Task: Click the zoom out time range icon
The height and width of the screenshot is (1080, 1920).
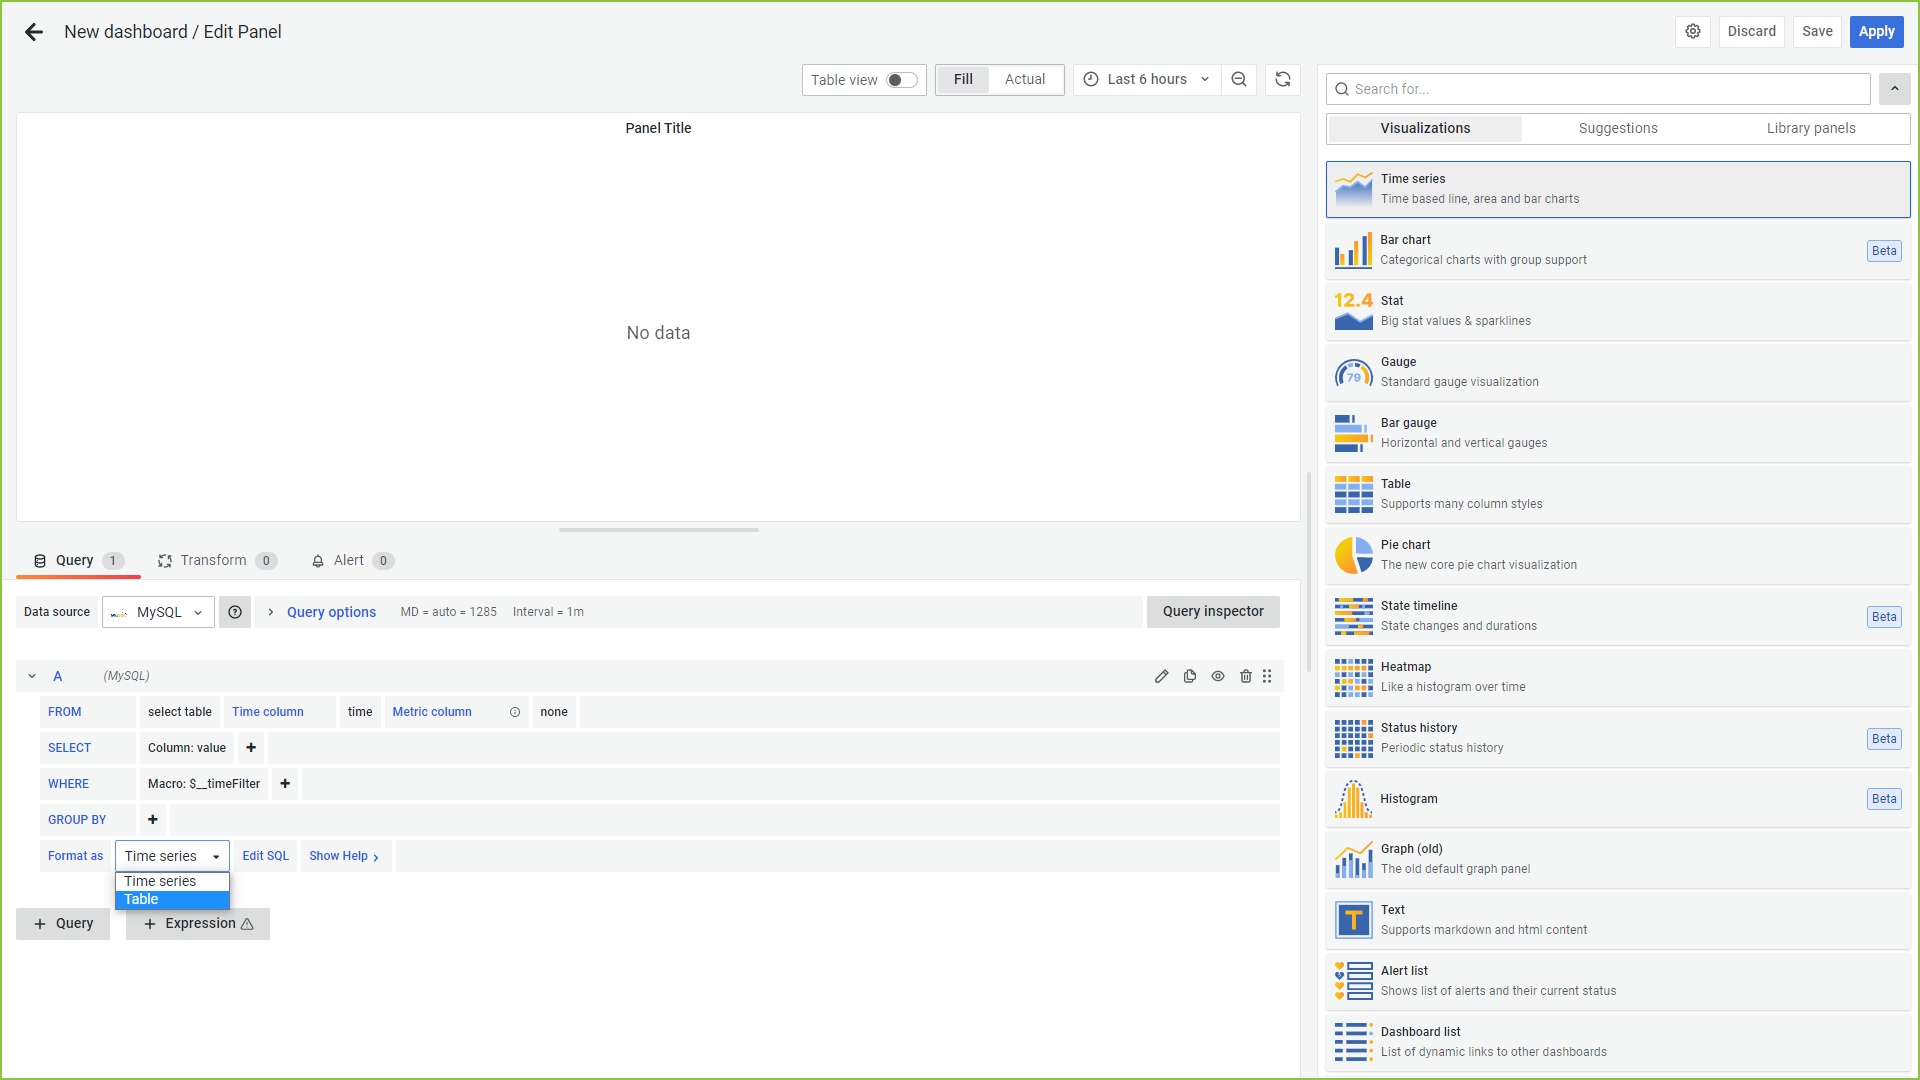Action: [1239, 80]
